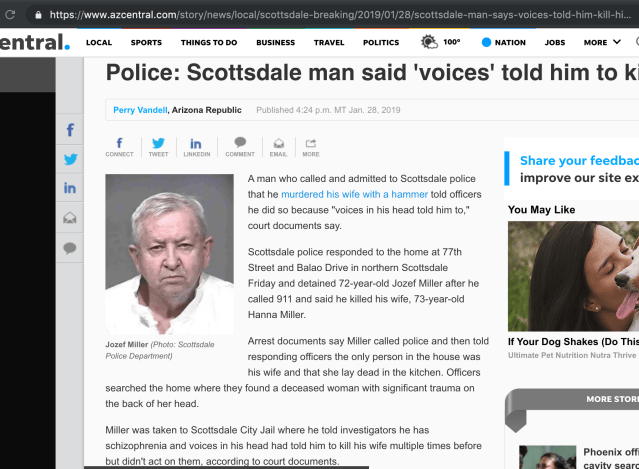
Task: Click 'Share your feedback' link
Action: pos(579,161)
